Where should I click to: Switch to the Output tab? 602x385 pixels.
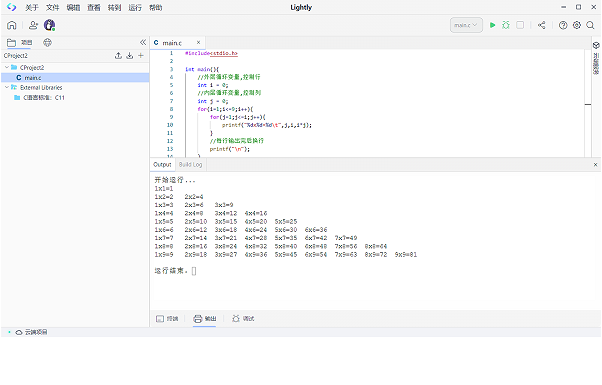pyautogui.click(x=162, y=165)
